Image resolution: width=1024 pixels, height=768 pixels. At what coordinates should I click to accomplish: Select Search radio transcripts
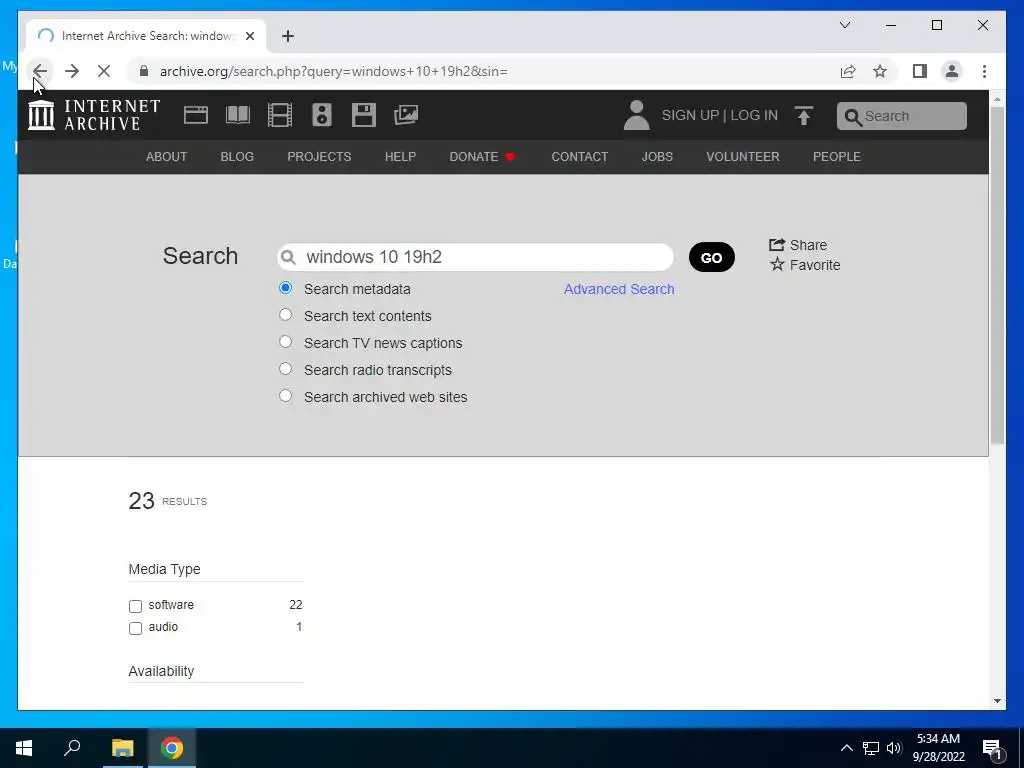click(285, 368)
